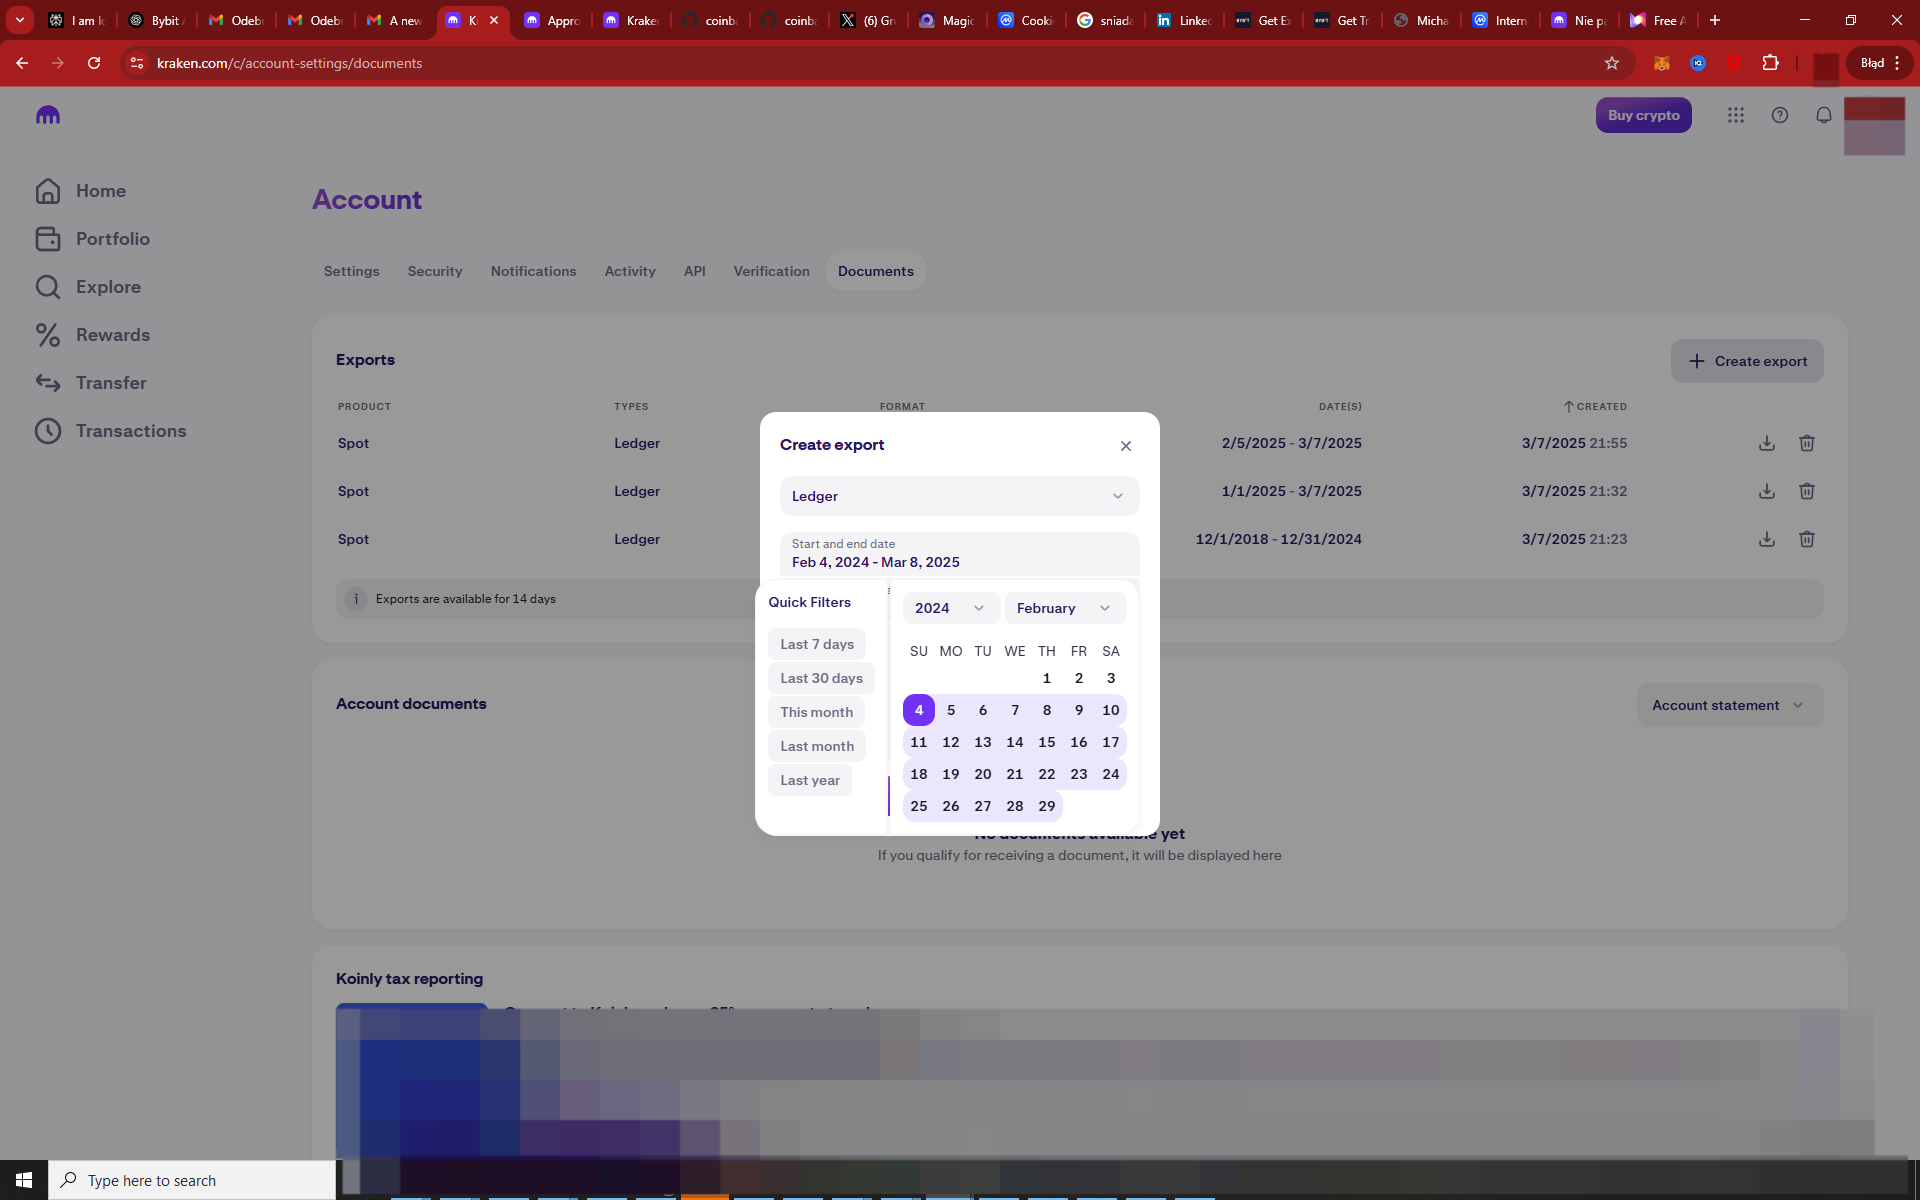This screenshot has width=1920, height=1200.
Task: Open Portfolio in the sidebar
Action: tap(92, 239)
